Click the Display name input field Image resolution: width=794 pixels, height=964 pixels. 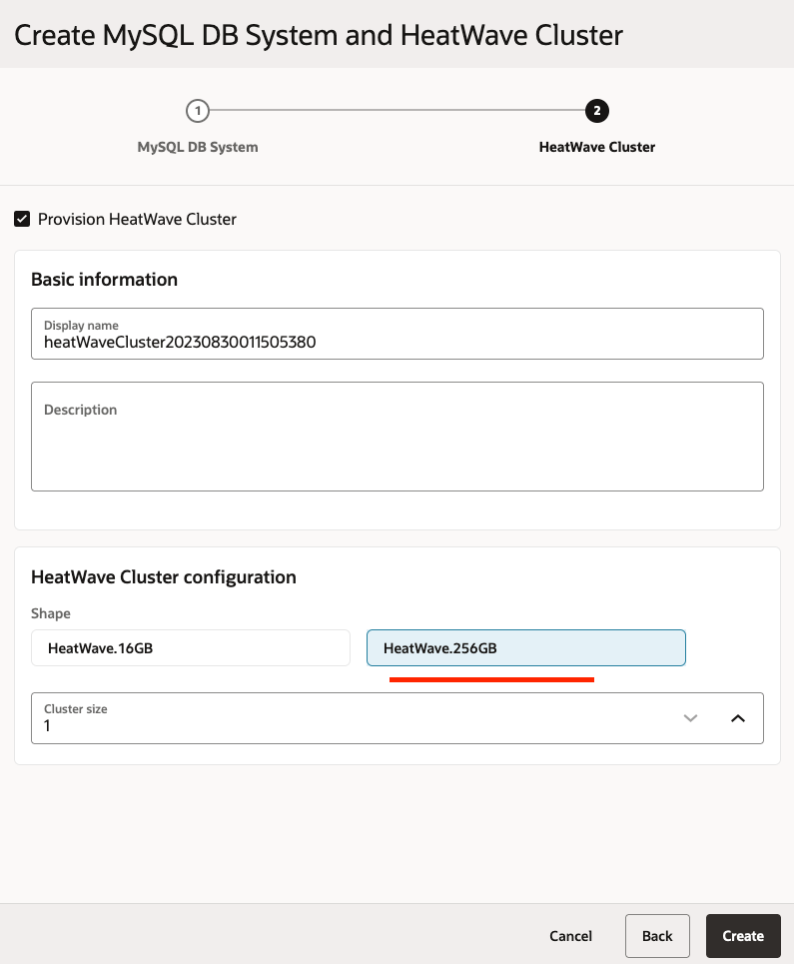(x=397, y=333)
